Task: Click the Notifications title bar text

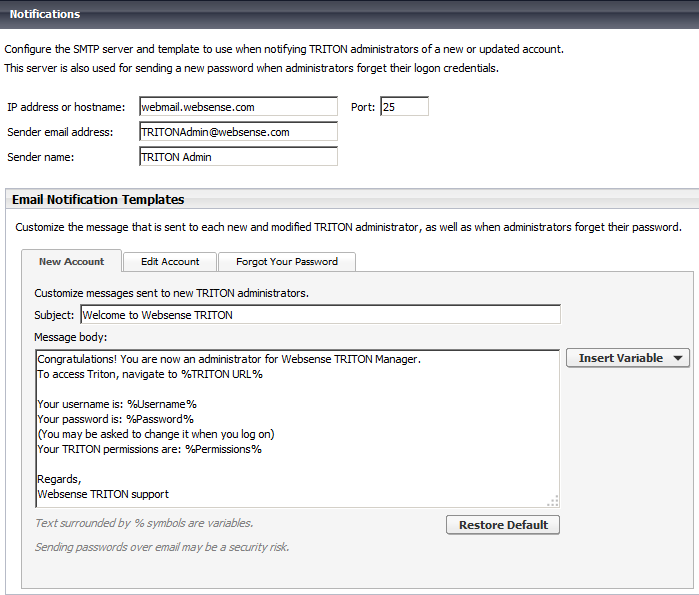Action: (45, 14)
